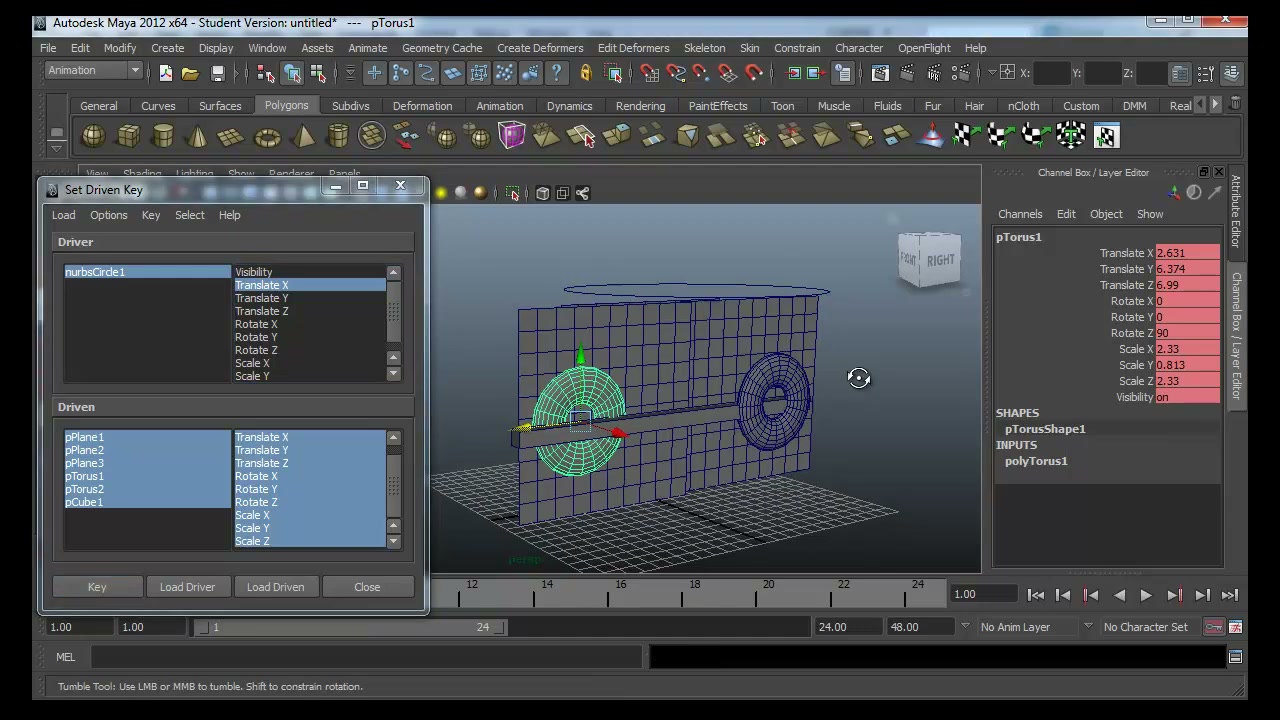Open the Render Settings icon
Screen dimensions: 1280x720
pyautogui.click(x=962, y=73)
